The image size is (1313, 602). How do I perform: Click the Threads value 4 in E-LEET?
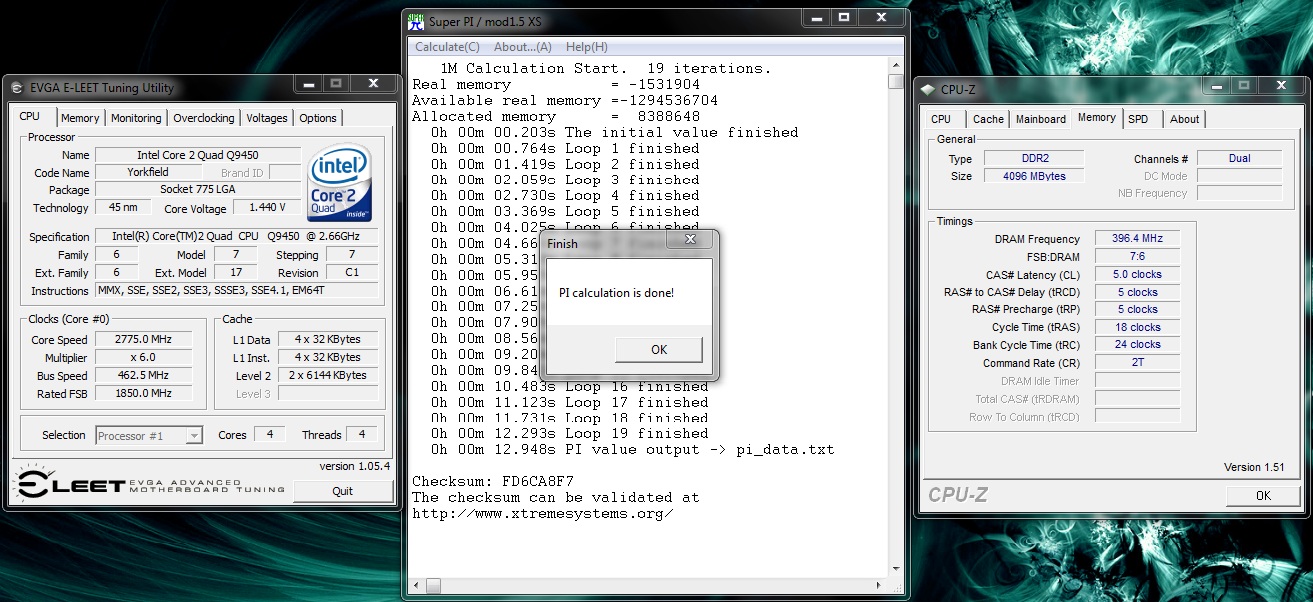click(x=361, y=434)
